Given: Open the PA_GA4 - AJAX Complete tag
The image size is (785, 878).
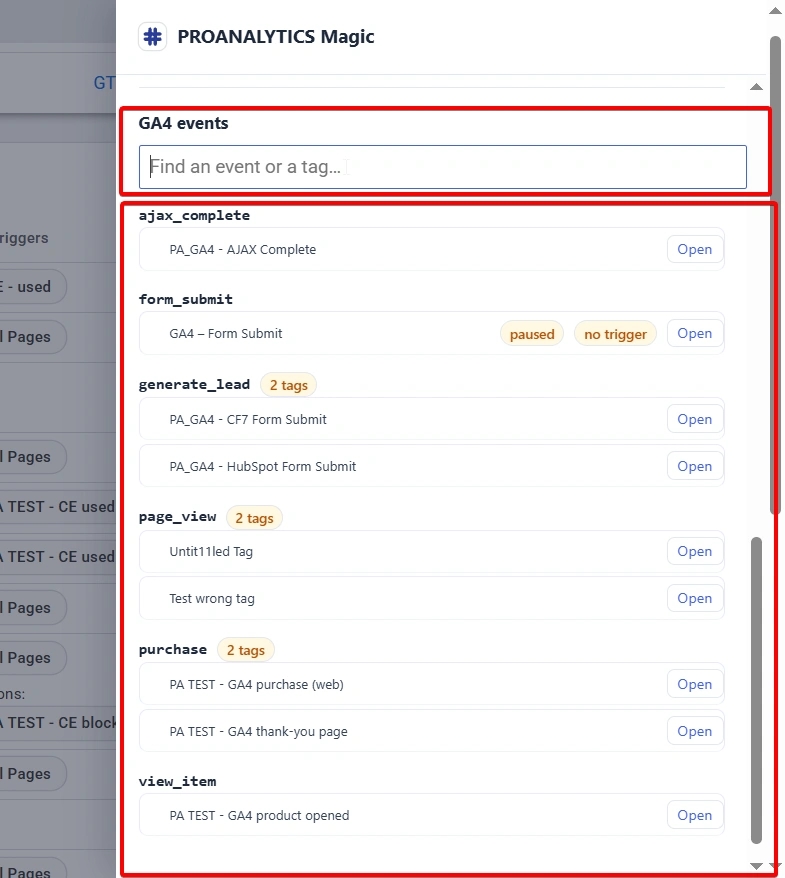Looking at the screenshot, I should click(x=694, y=249).
